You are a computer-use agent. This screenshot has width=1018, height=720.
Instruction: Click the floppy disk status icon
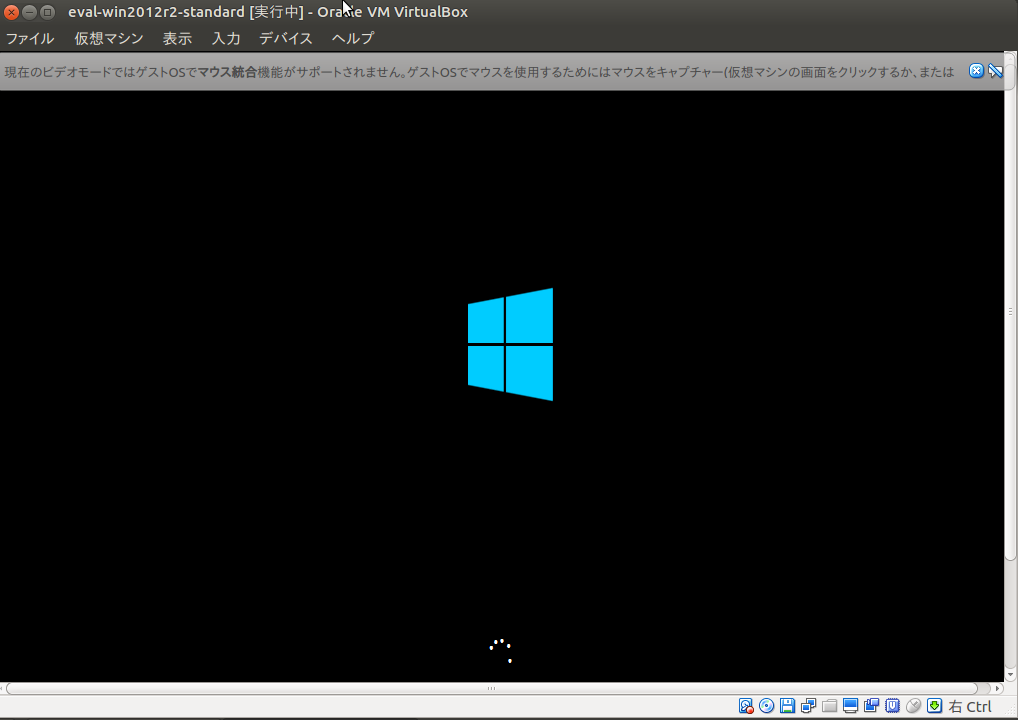pyautogui.click(x=788, y=706)
